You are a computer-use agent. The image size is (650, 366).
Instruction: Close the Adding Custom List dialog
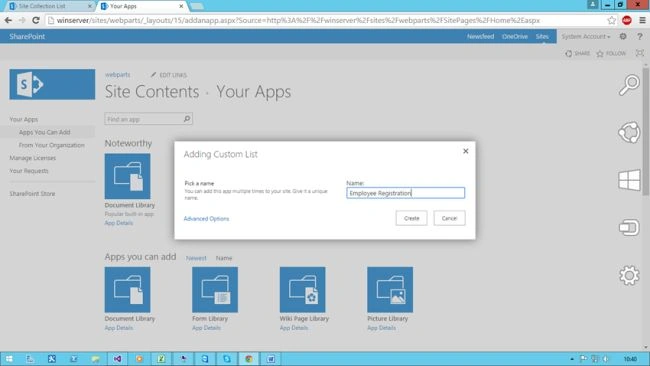pyautogui.click(x=466, y=151)
